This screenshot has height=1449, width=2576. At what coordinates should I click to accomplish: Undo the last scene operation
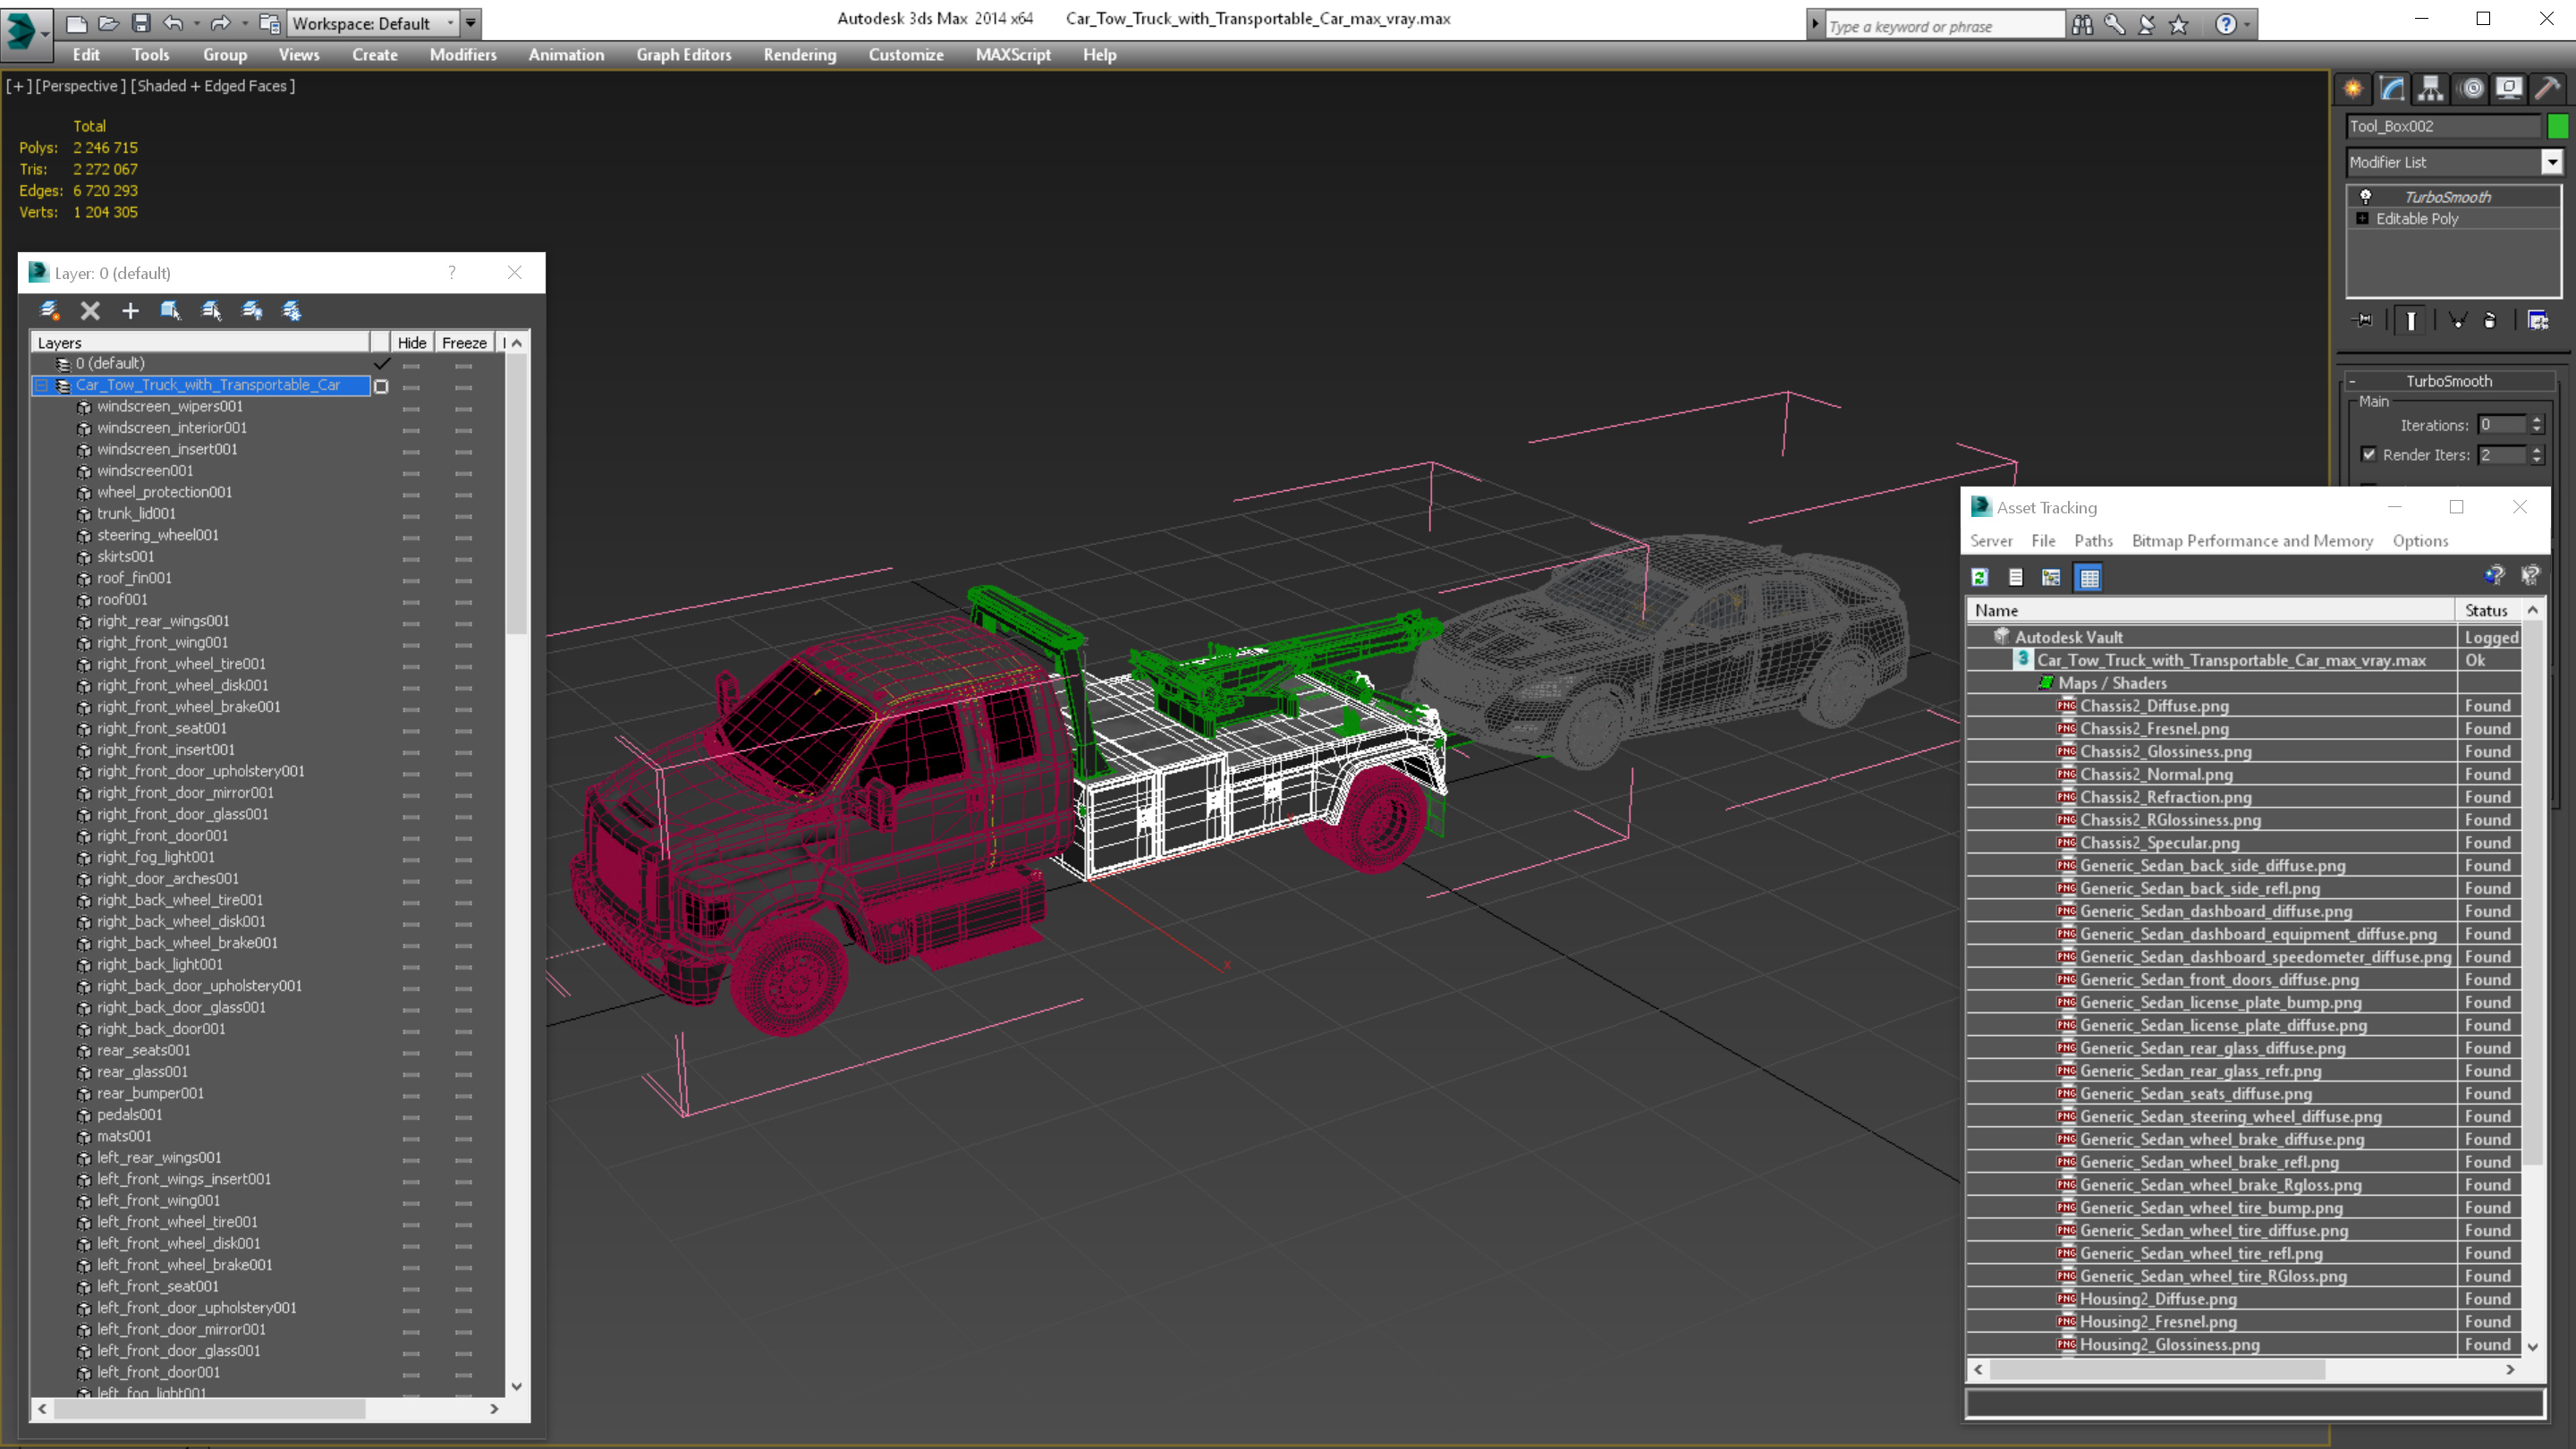coord(173,23)
